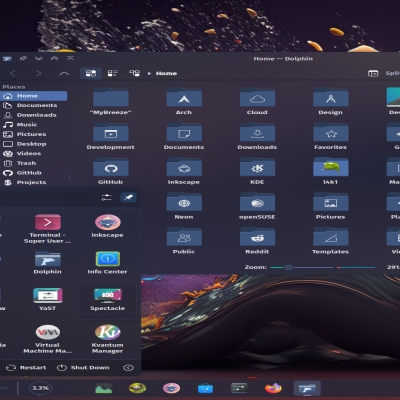This screenshot has width=400, height=400.
Task: Launch Dolphin from the launcher grid
Action: pyautogui.click(x=47, y=263)
